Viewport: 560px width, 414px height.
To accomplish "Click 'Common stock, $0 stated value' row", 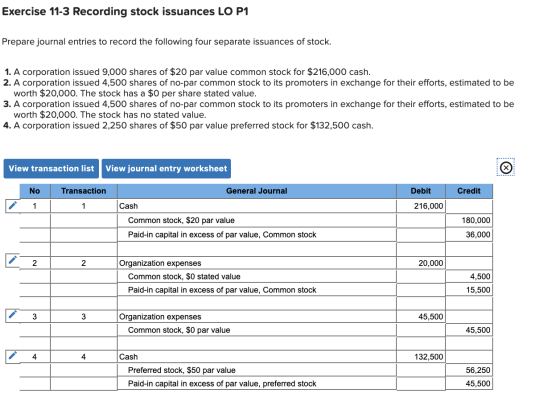I will 257,276.
